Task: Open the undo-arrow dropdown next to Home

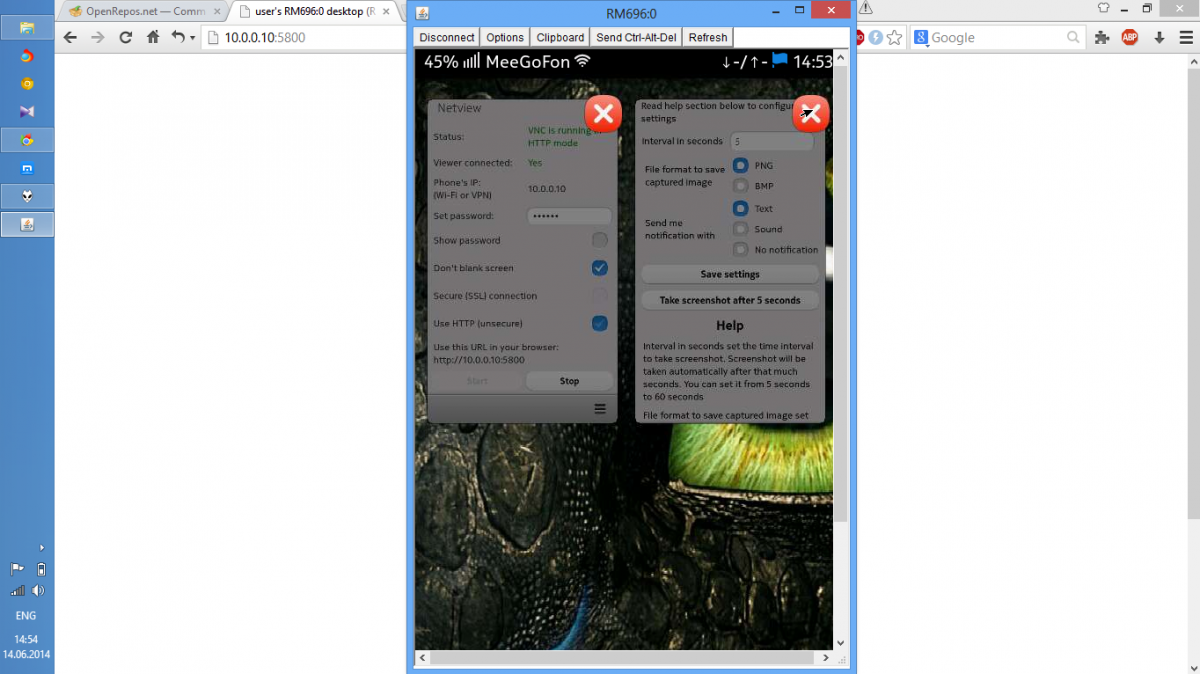Action: coord(180,38)
